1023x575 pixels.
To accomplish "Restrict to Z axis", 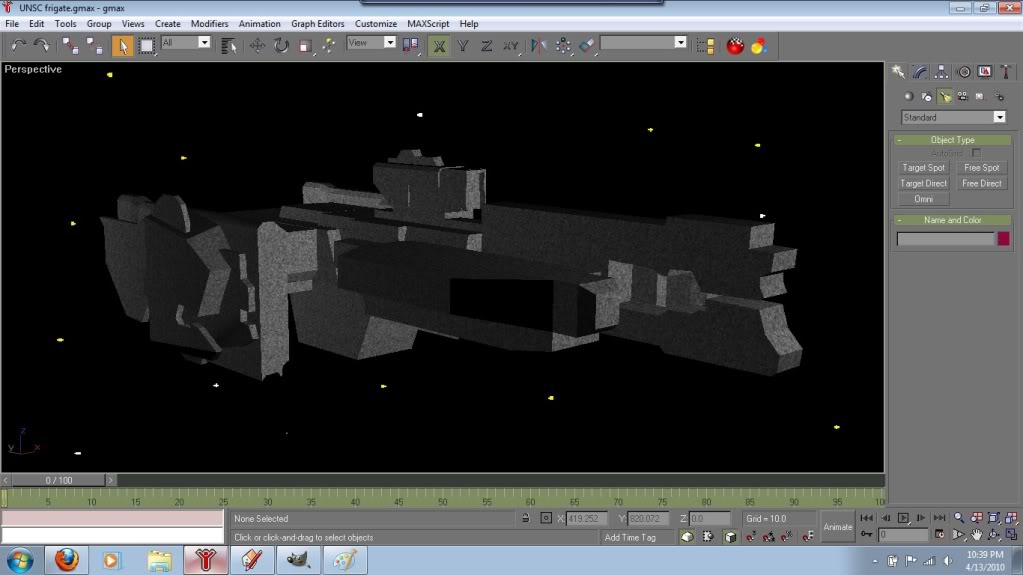I will [x=486, y=46].
